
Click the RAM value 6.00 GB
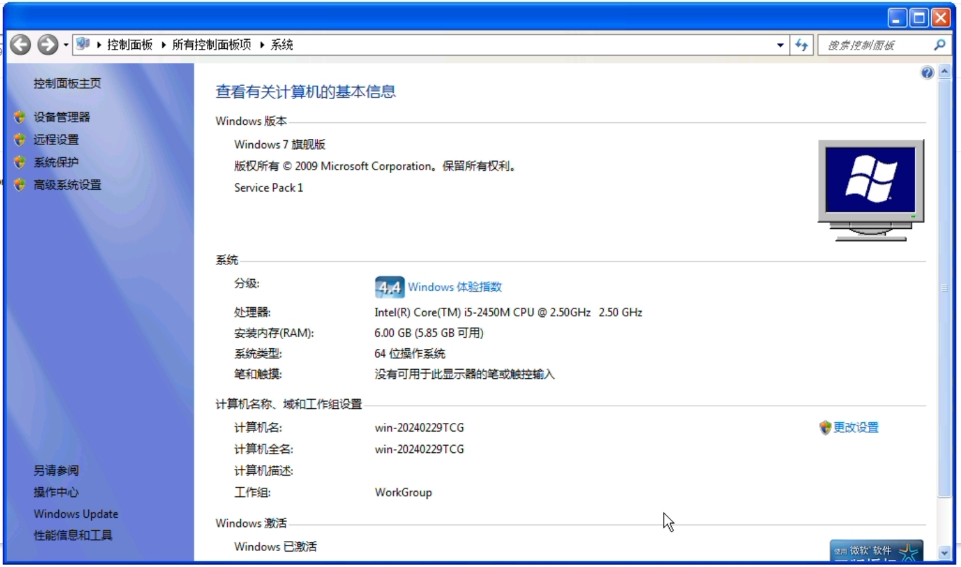[428, 333]
